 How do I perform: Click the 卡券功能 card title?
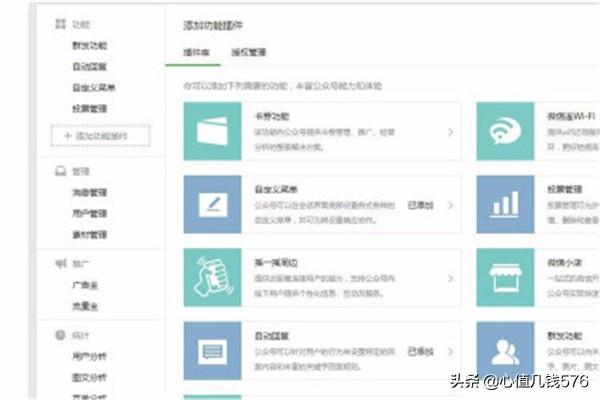pyautogui.click(x=272, y=116)
